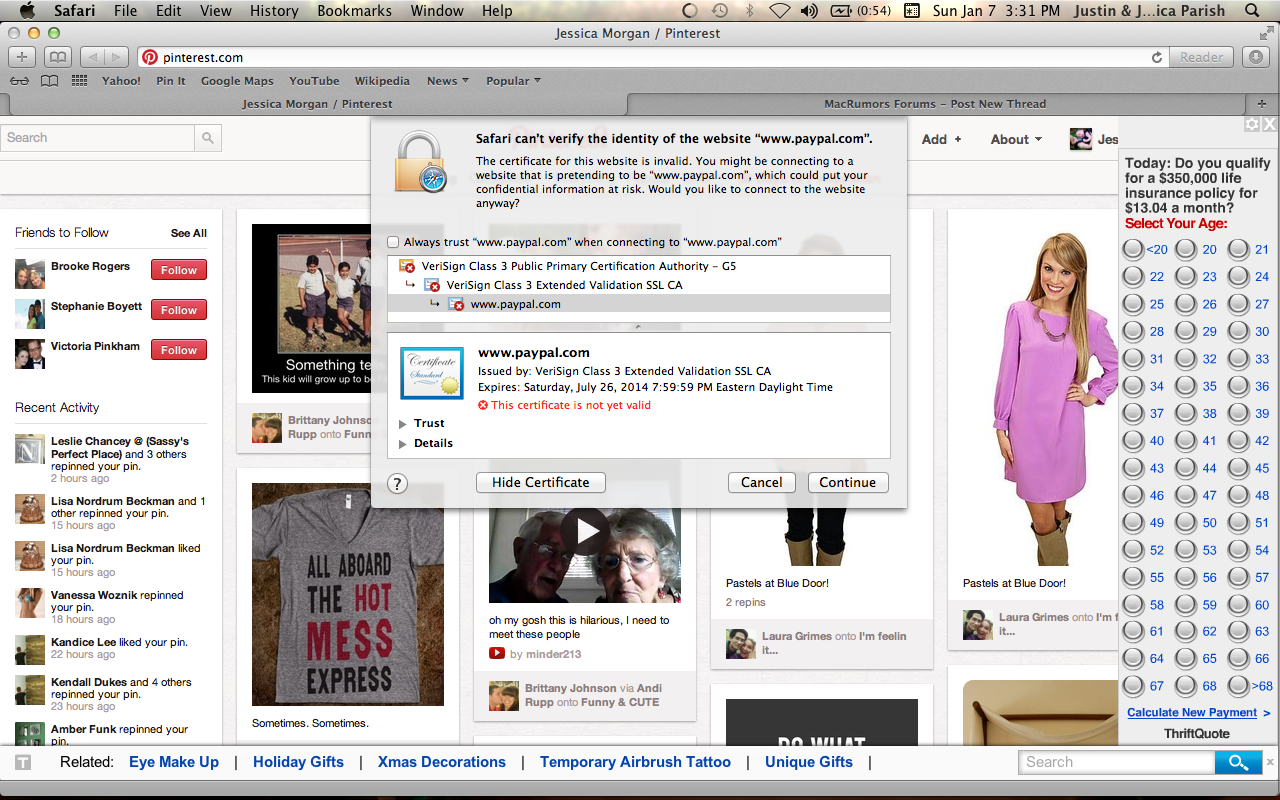Reload the page in the address bar
Viewport: 1280px width, 800px height.
[x=1157, y=58]
